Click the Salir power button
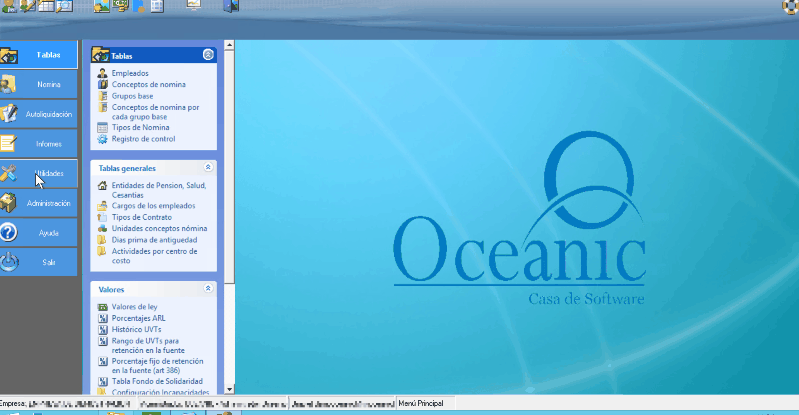This screenshot has width=799, height=415. (10, 262)
